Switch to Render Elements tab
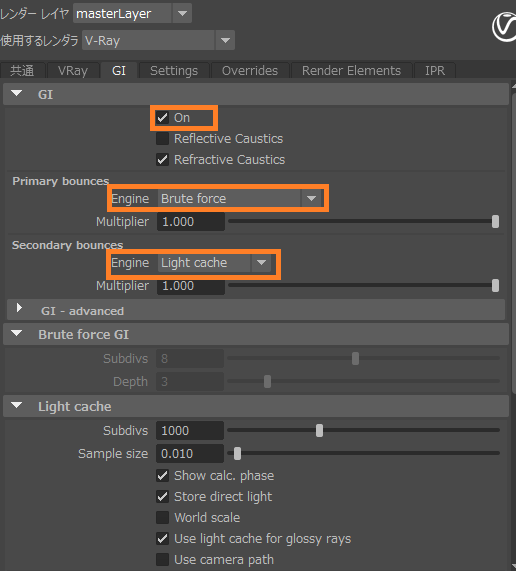The height and width of the screenshot is (571, 516). click(351, 70)
